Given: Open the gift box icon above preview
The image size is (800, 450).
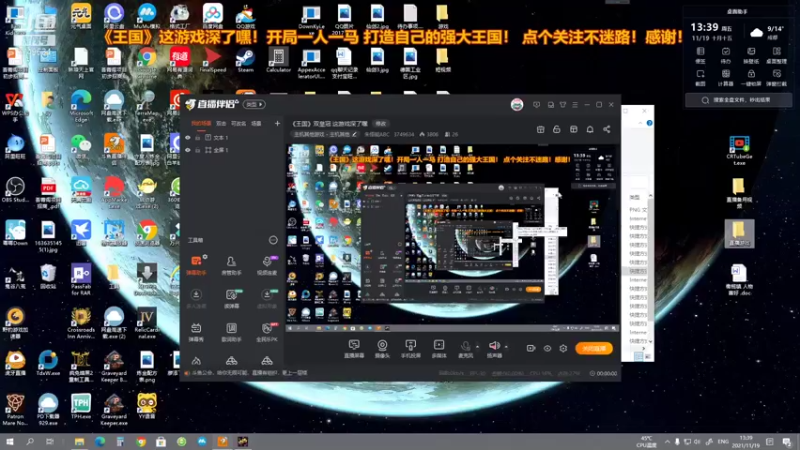Looking at the screenshot, I should pyautogui.click(x=540, y=130).
